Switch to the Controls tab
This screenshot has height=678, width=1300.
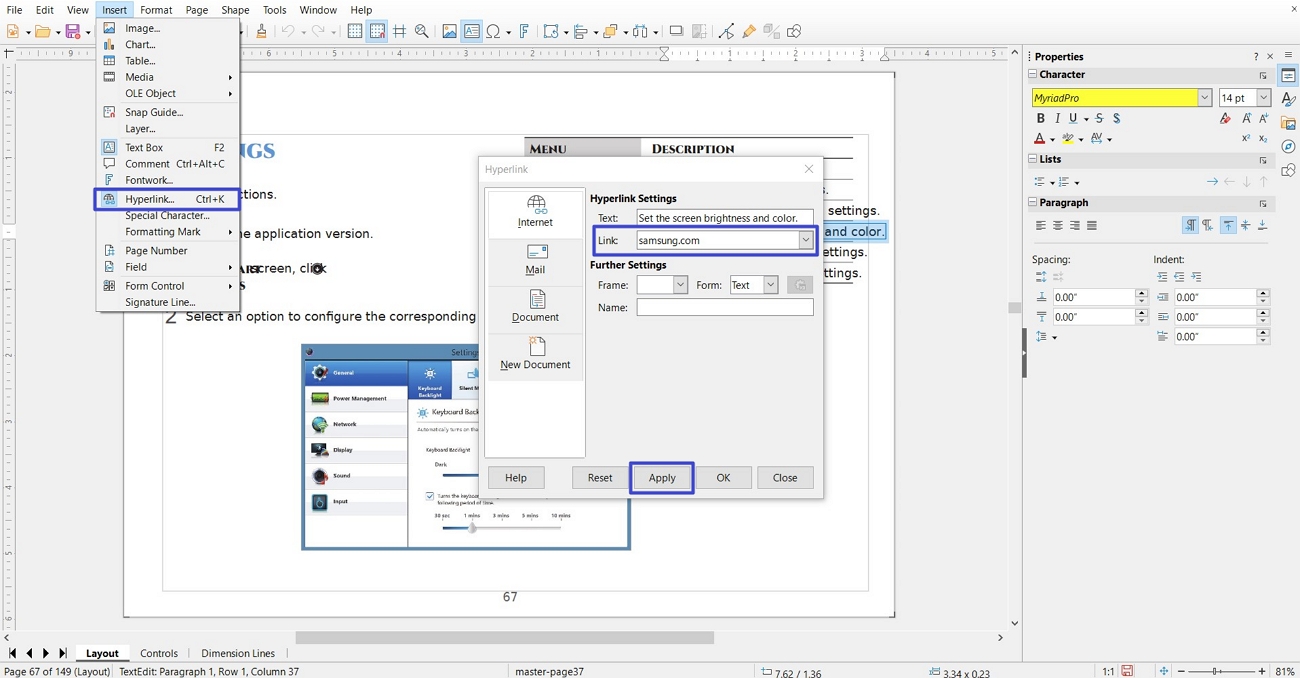(159, 653)
